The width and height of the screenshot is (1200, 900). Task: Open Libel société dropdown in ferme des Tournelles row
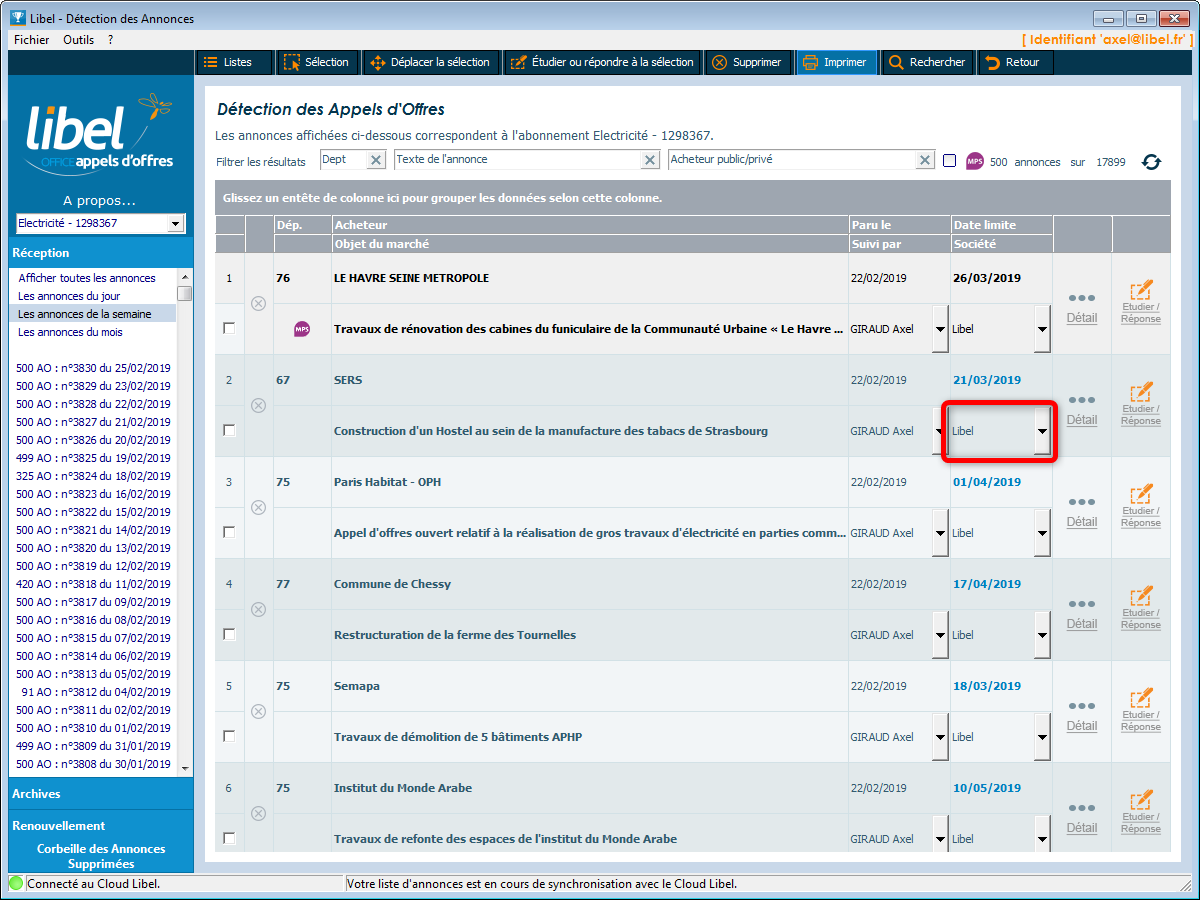[1042, 635]
